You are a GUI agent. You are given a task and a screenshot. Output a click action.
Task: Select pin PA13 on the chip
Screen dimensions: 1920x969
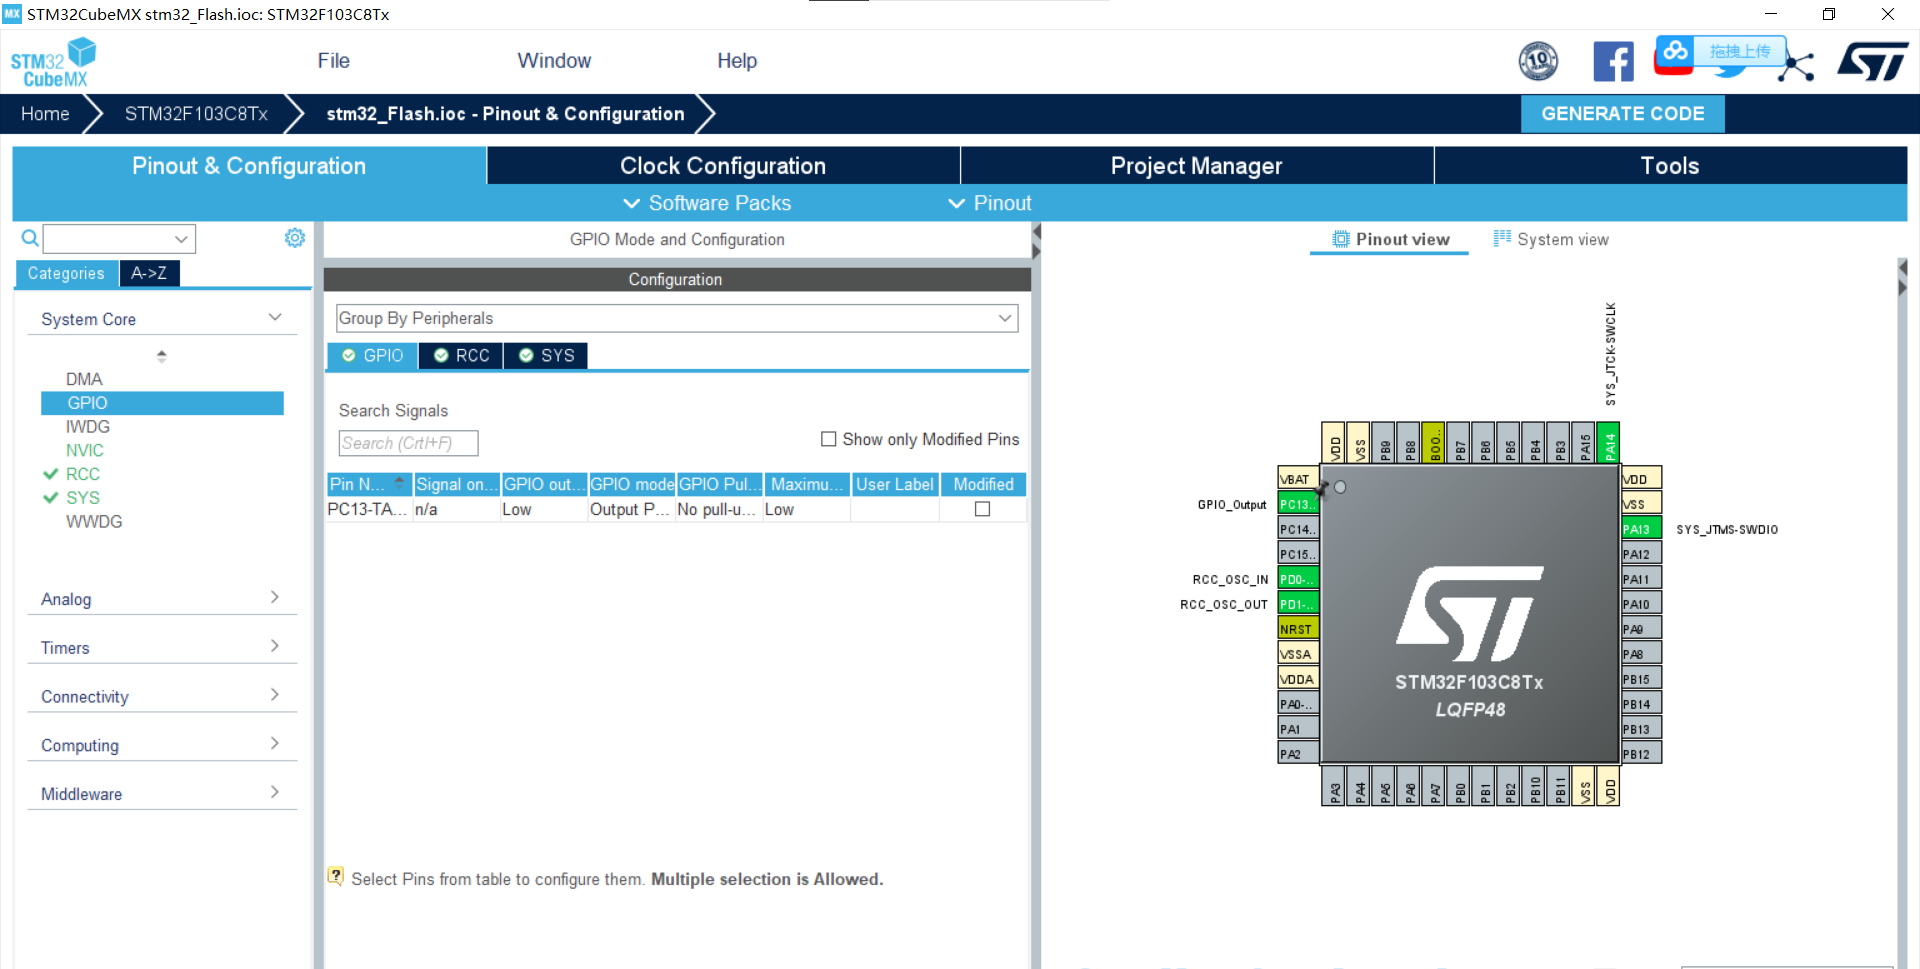tap(1640, 529)
